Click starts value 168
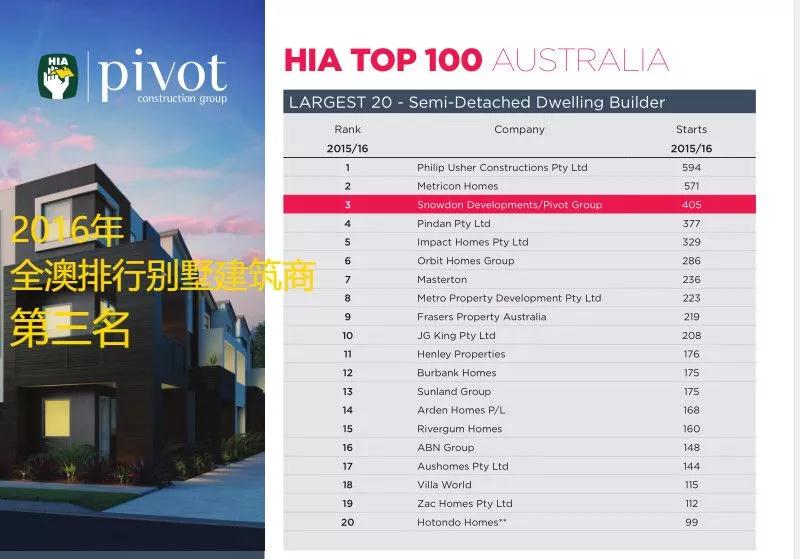This screenshot has width=800, height=559. pos(691,410)
